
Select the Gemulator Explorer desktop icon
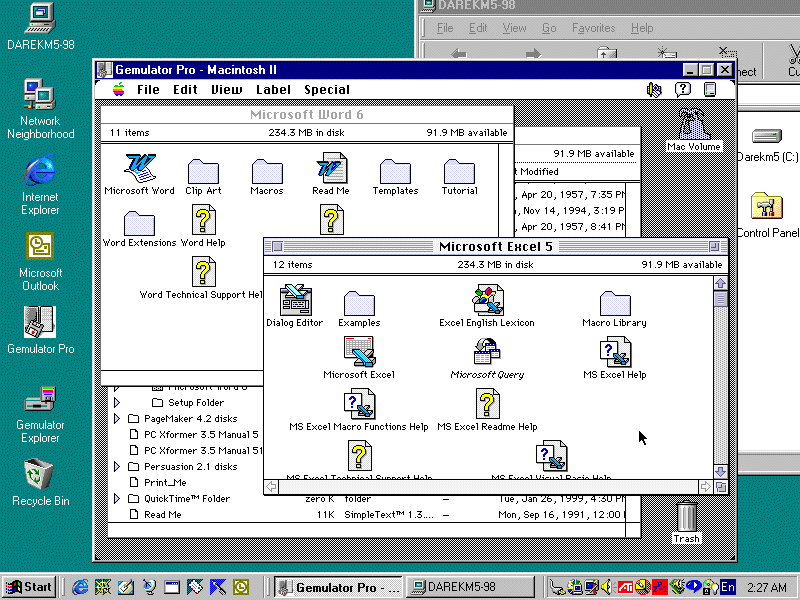tap(40, 399)
